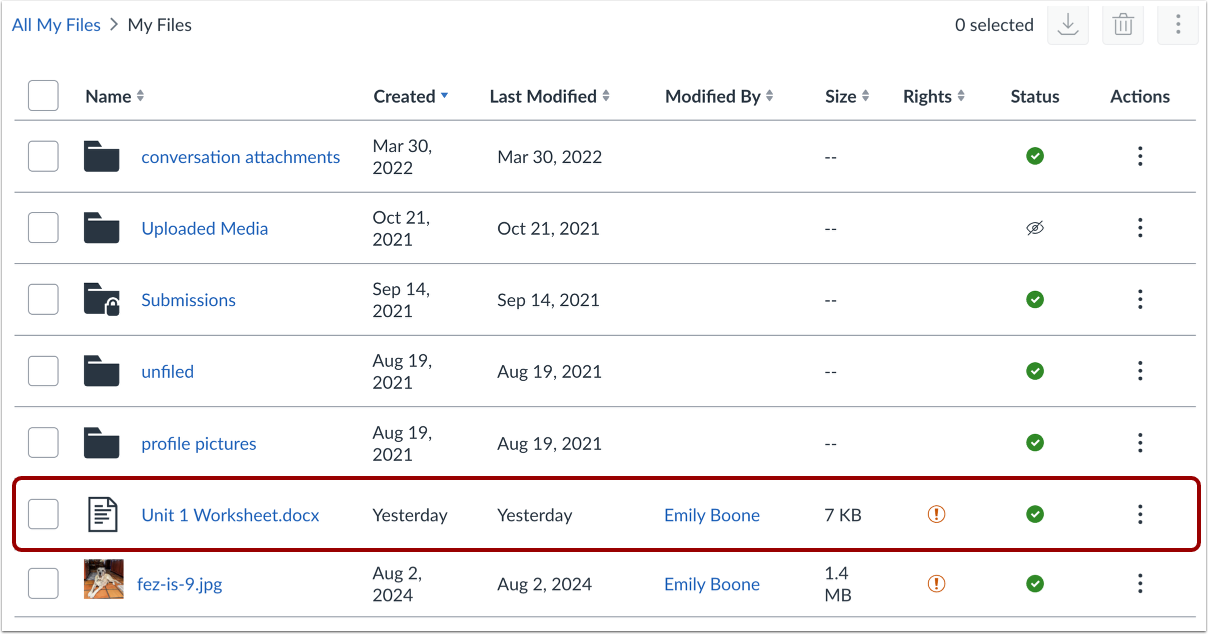This screenshot has height=634, width=1208.
Task: Click the rights warning icon for fez-is-9.jpg
Action: (x=936, y=584)
